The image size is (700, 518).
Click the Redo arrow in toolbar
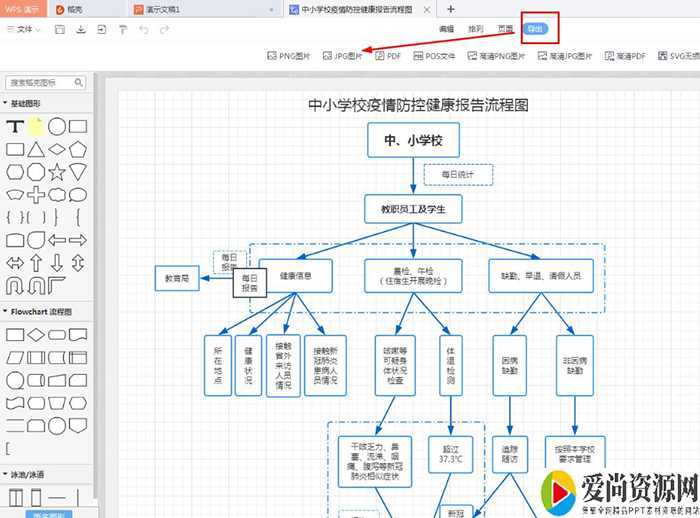(165, 30)
